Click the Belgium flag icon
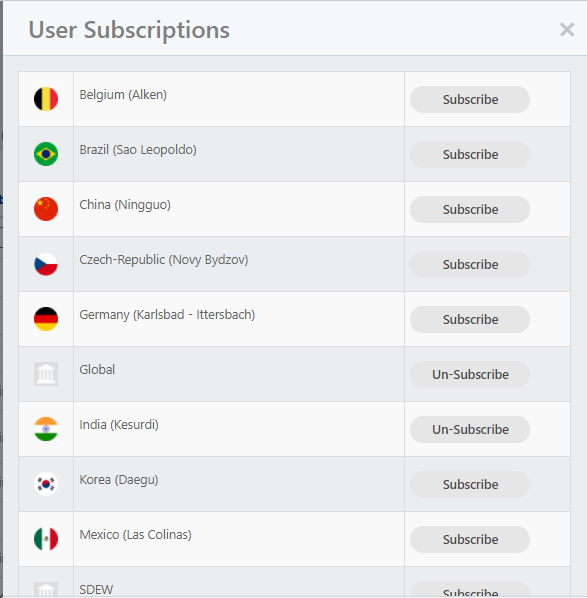 (46, 99)
